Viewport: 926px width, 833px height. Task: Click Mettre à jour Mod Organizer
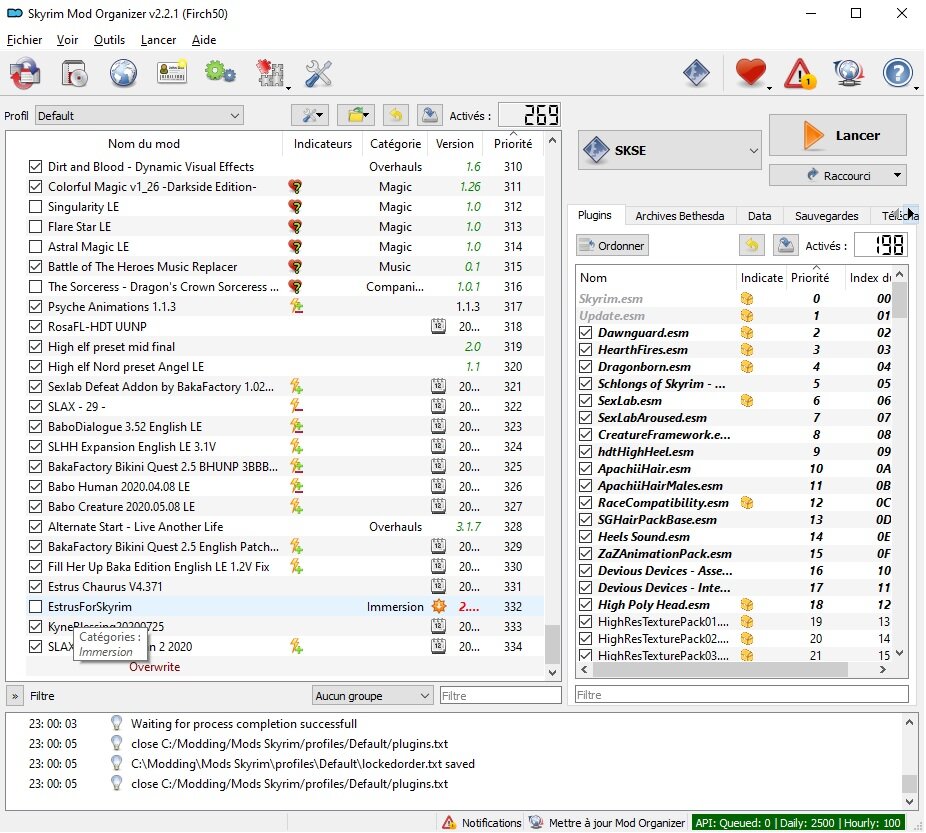pyautogui.click(x=607, y=822)
